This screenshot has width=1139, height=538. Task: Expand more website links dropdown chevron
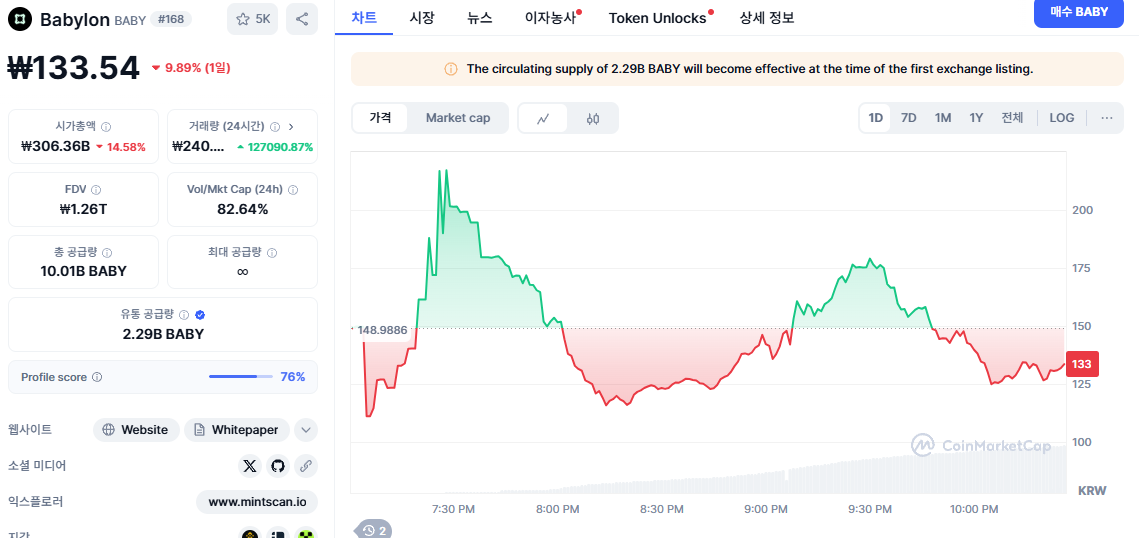coord(306,430)
